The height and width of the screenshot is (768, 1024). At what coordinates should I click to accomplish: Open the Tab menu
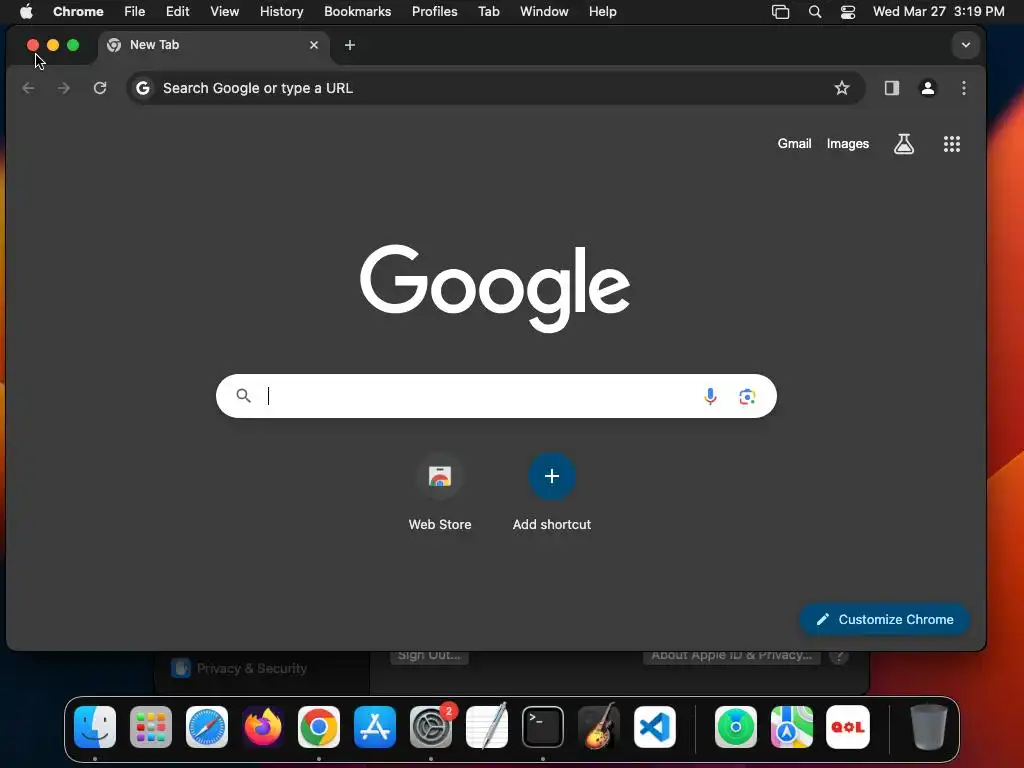(x=488, y=11)
